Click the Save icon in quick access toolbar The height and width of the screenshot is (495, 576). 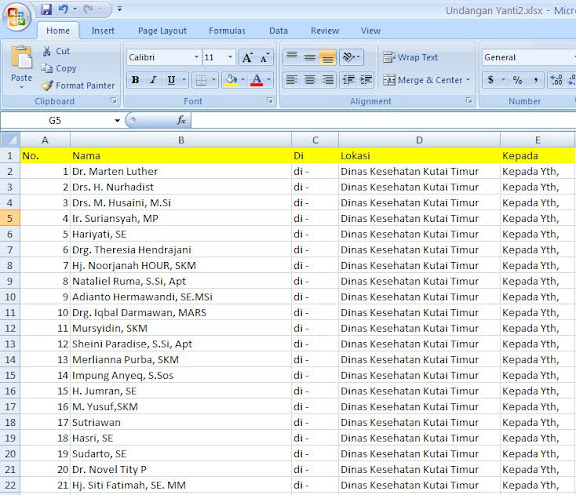[46, 9]
